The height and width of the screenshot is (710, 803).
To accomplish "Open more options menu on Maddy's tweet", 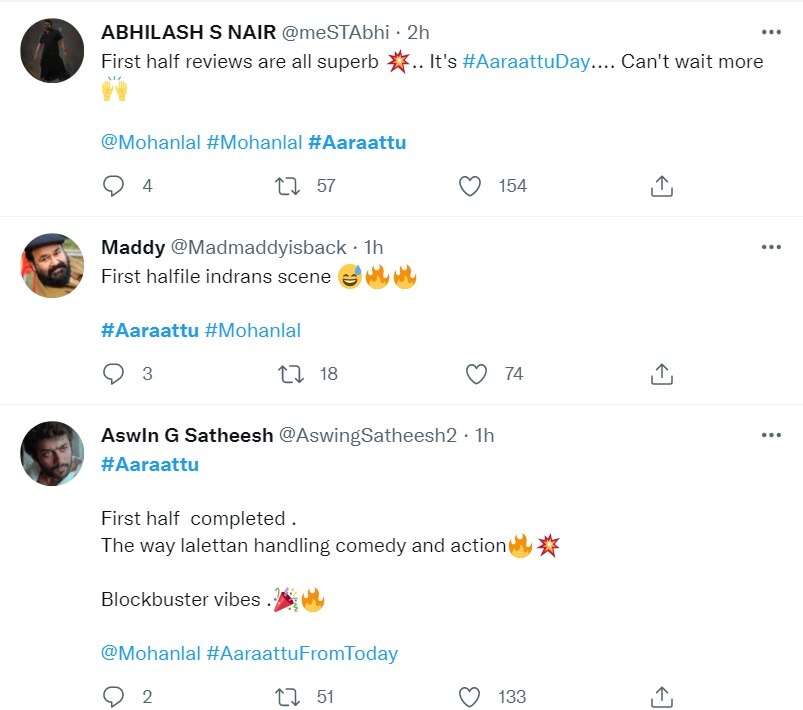I will click(771, 246).
